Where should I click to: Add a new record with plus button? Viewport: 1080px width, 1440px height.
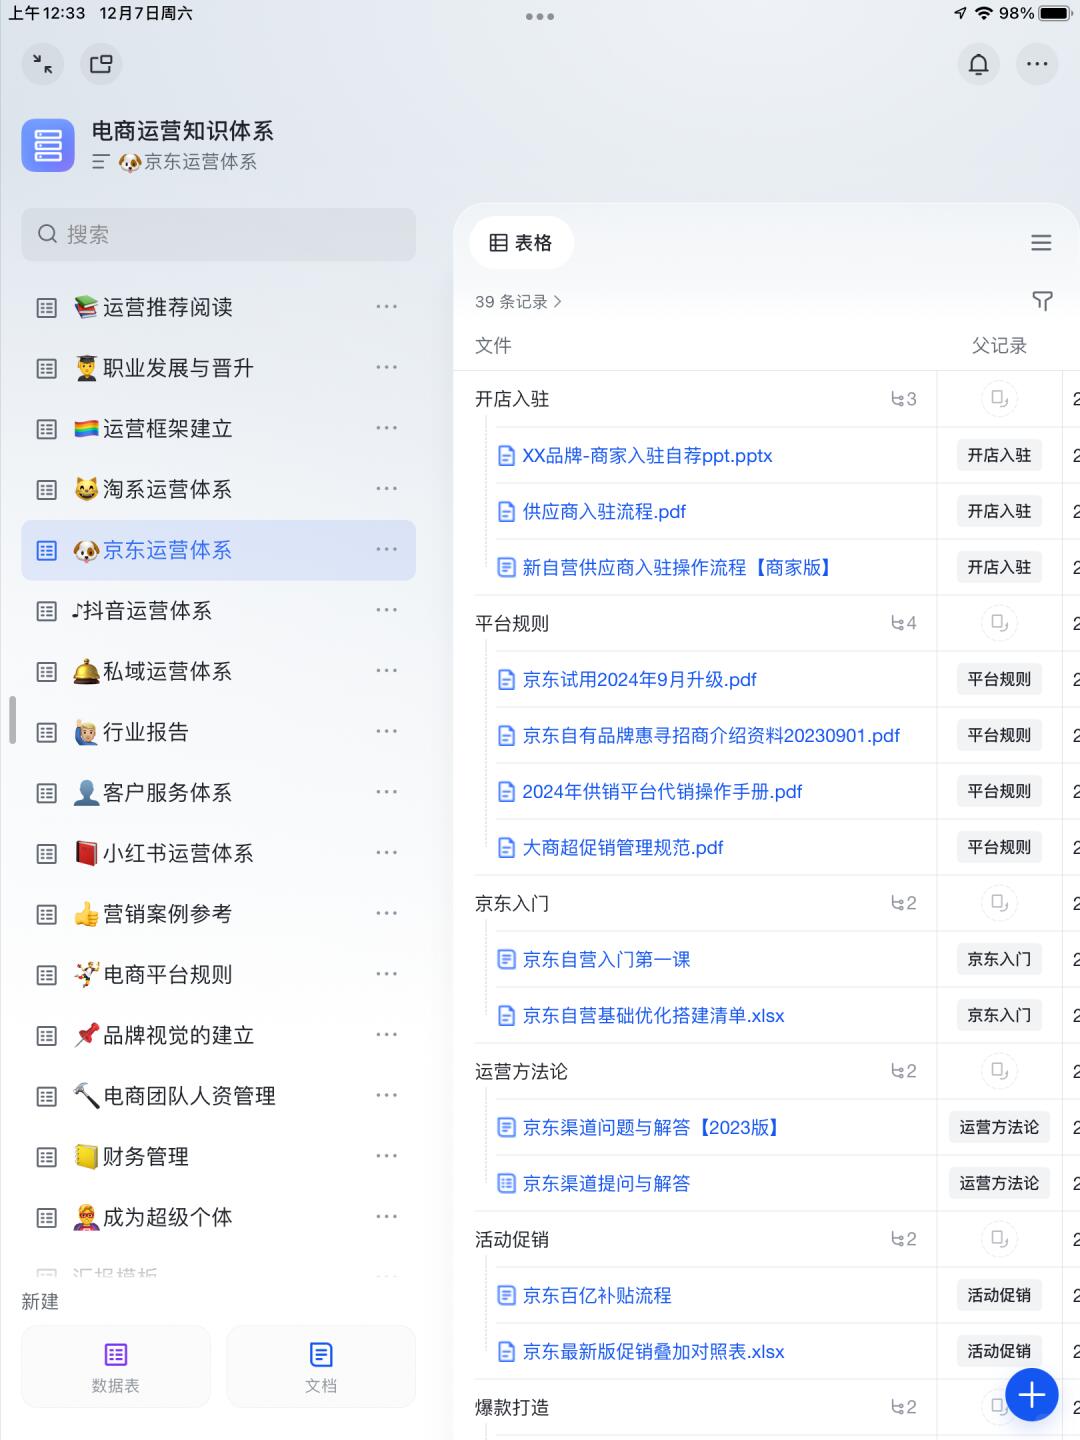point(1032,1394)
